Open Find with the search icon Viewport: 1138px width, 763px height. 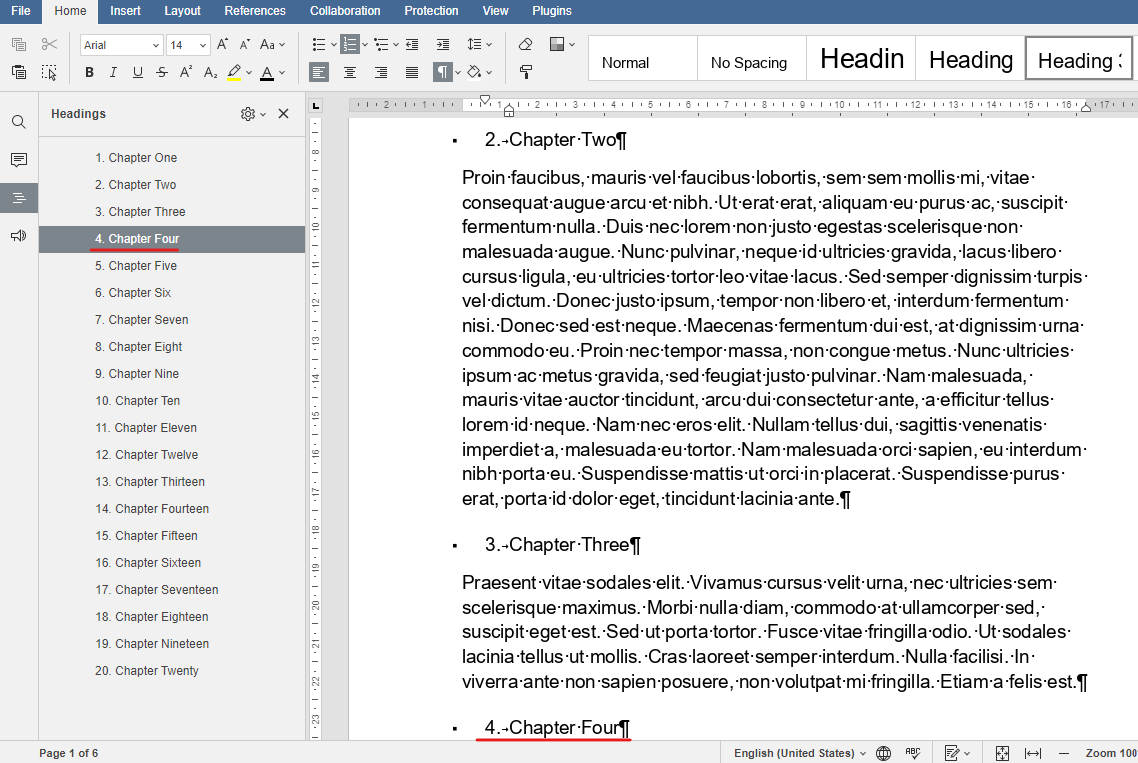point(18,121)
